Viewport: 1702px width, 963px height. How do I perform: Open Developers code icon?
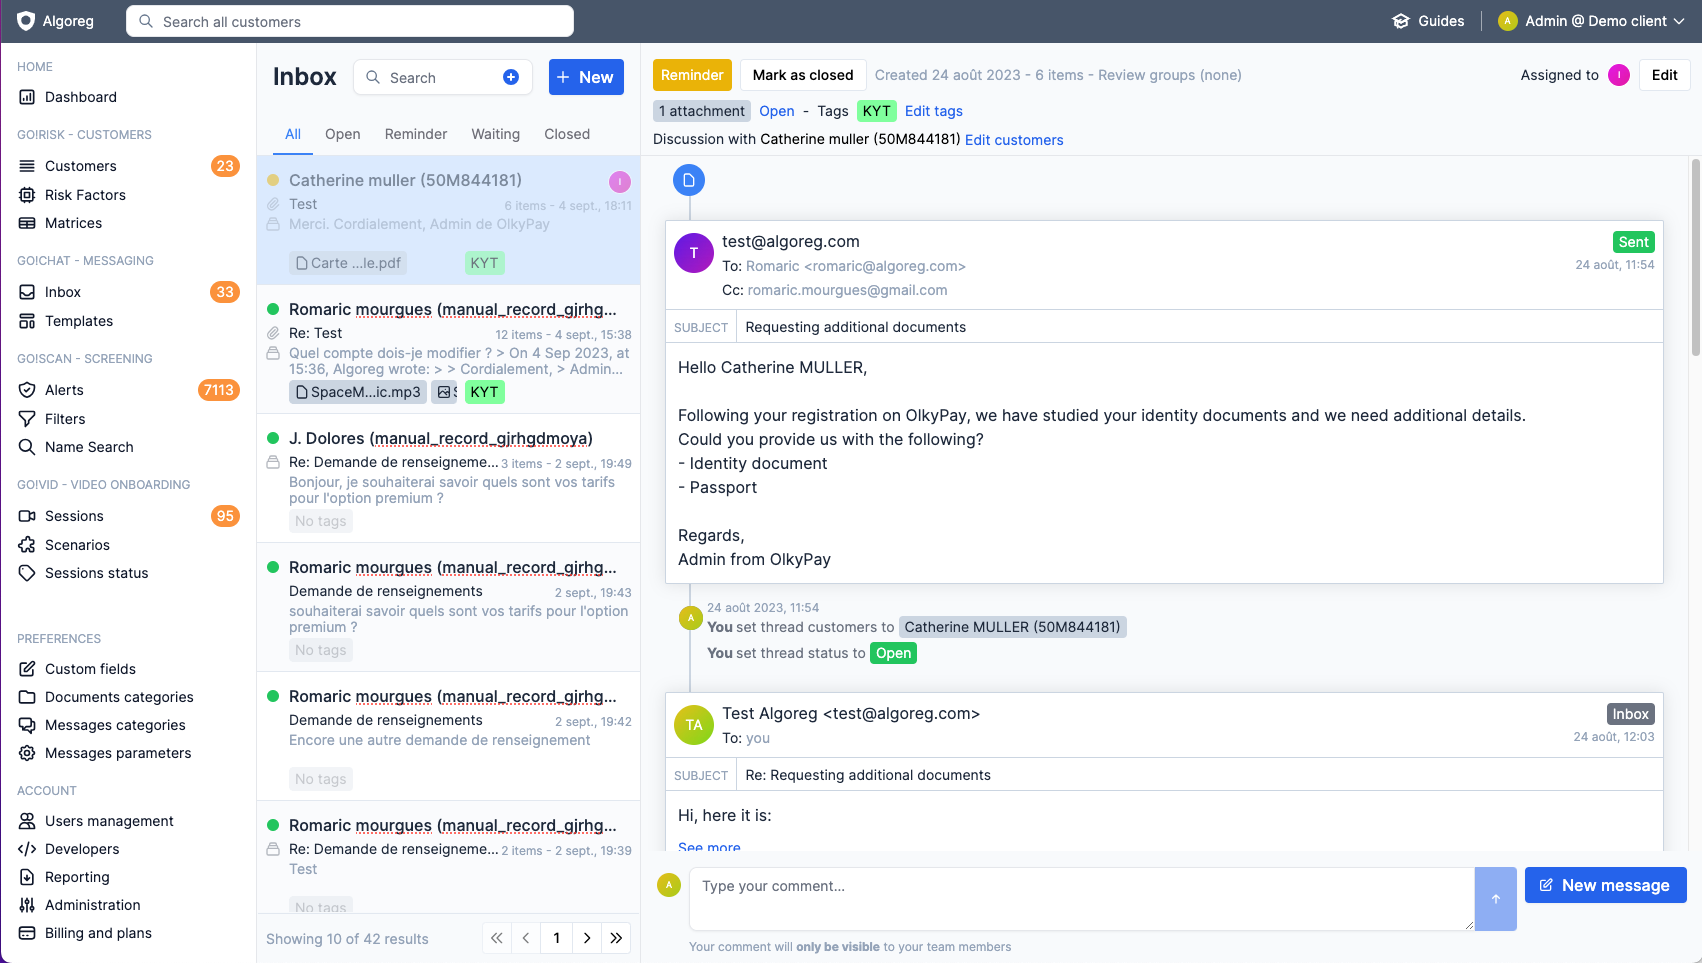[27, 849]
